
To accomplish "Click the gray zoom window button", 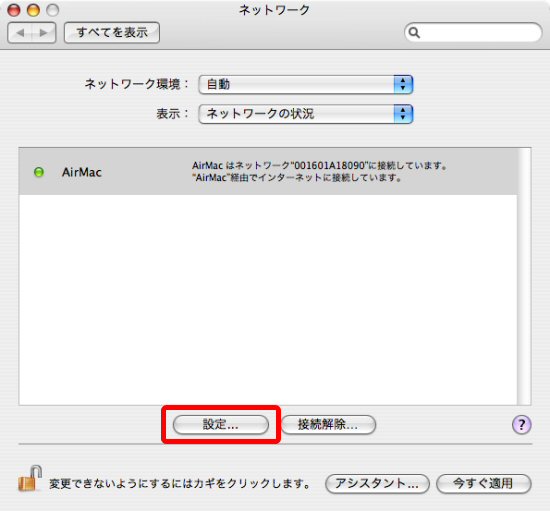I will [53, 10].
